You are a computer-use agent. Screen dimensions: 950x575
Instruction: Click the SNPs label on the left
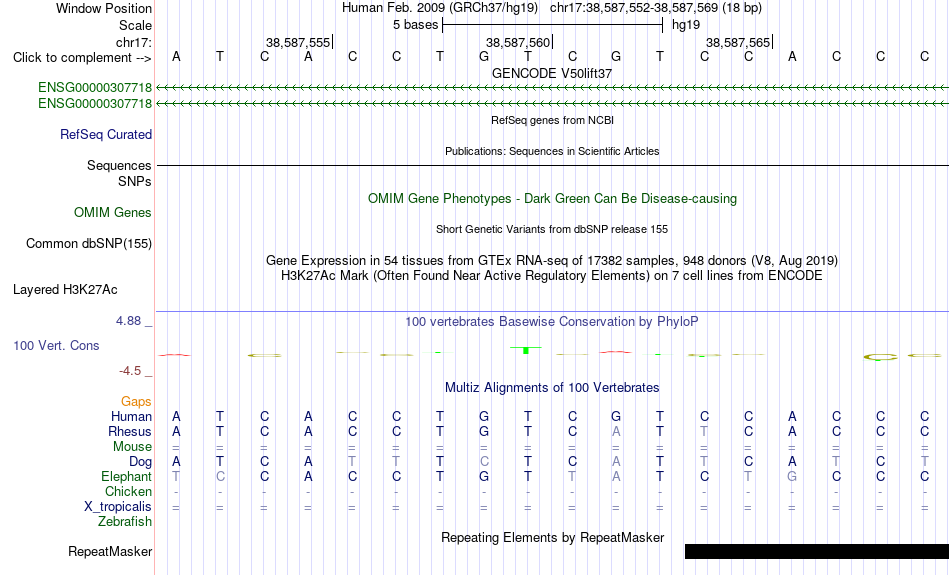(135, 181)
